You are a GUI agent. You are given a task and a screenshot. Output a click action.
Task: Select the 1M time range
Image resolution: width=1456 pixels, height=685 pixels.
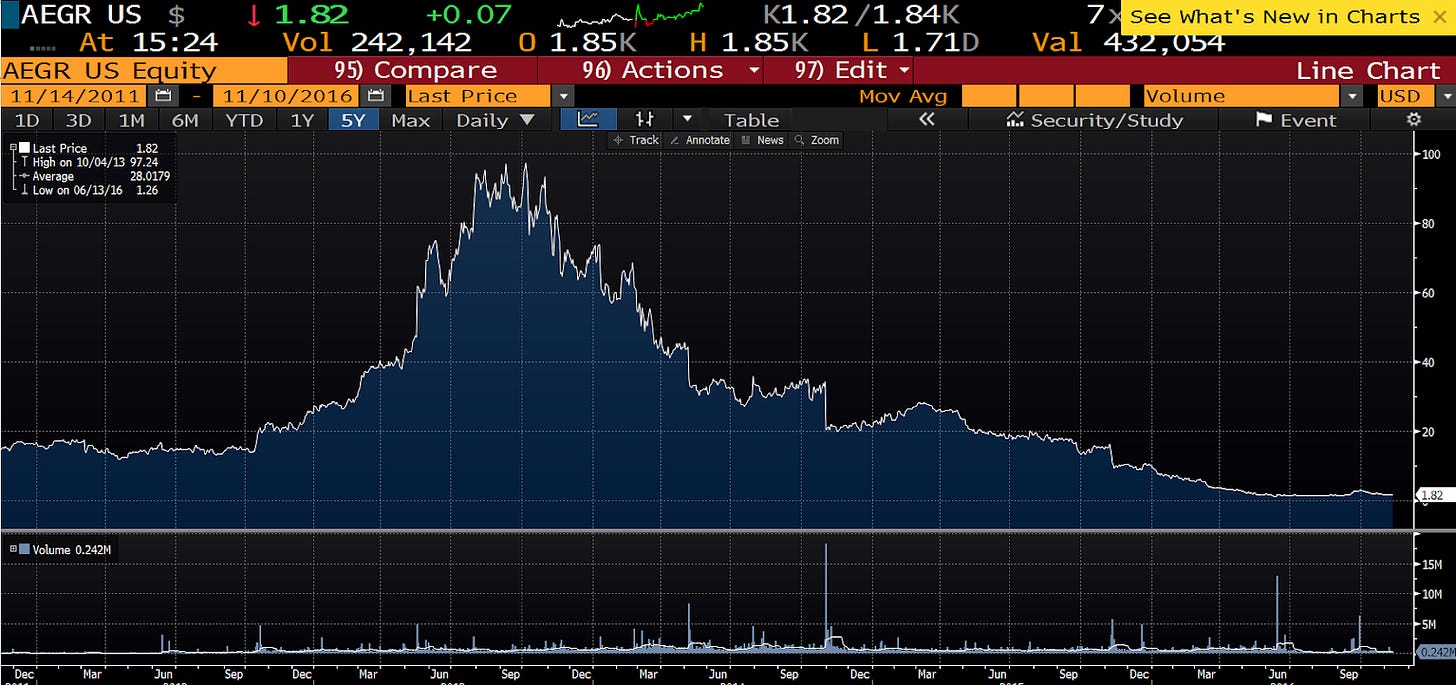[x=131, y=120]
